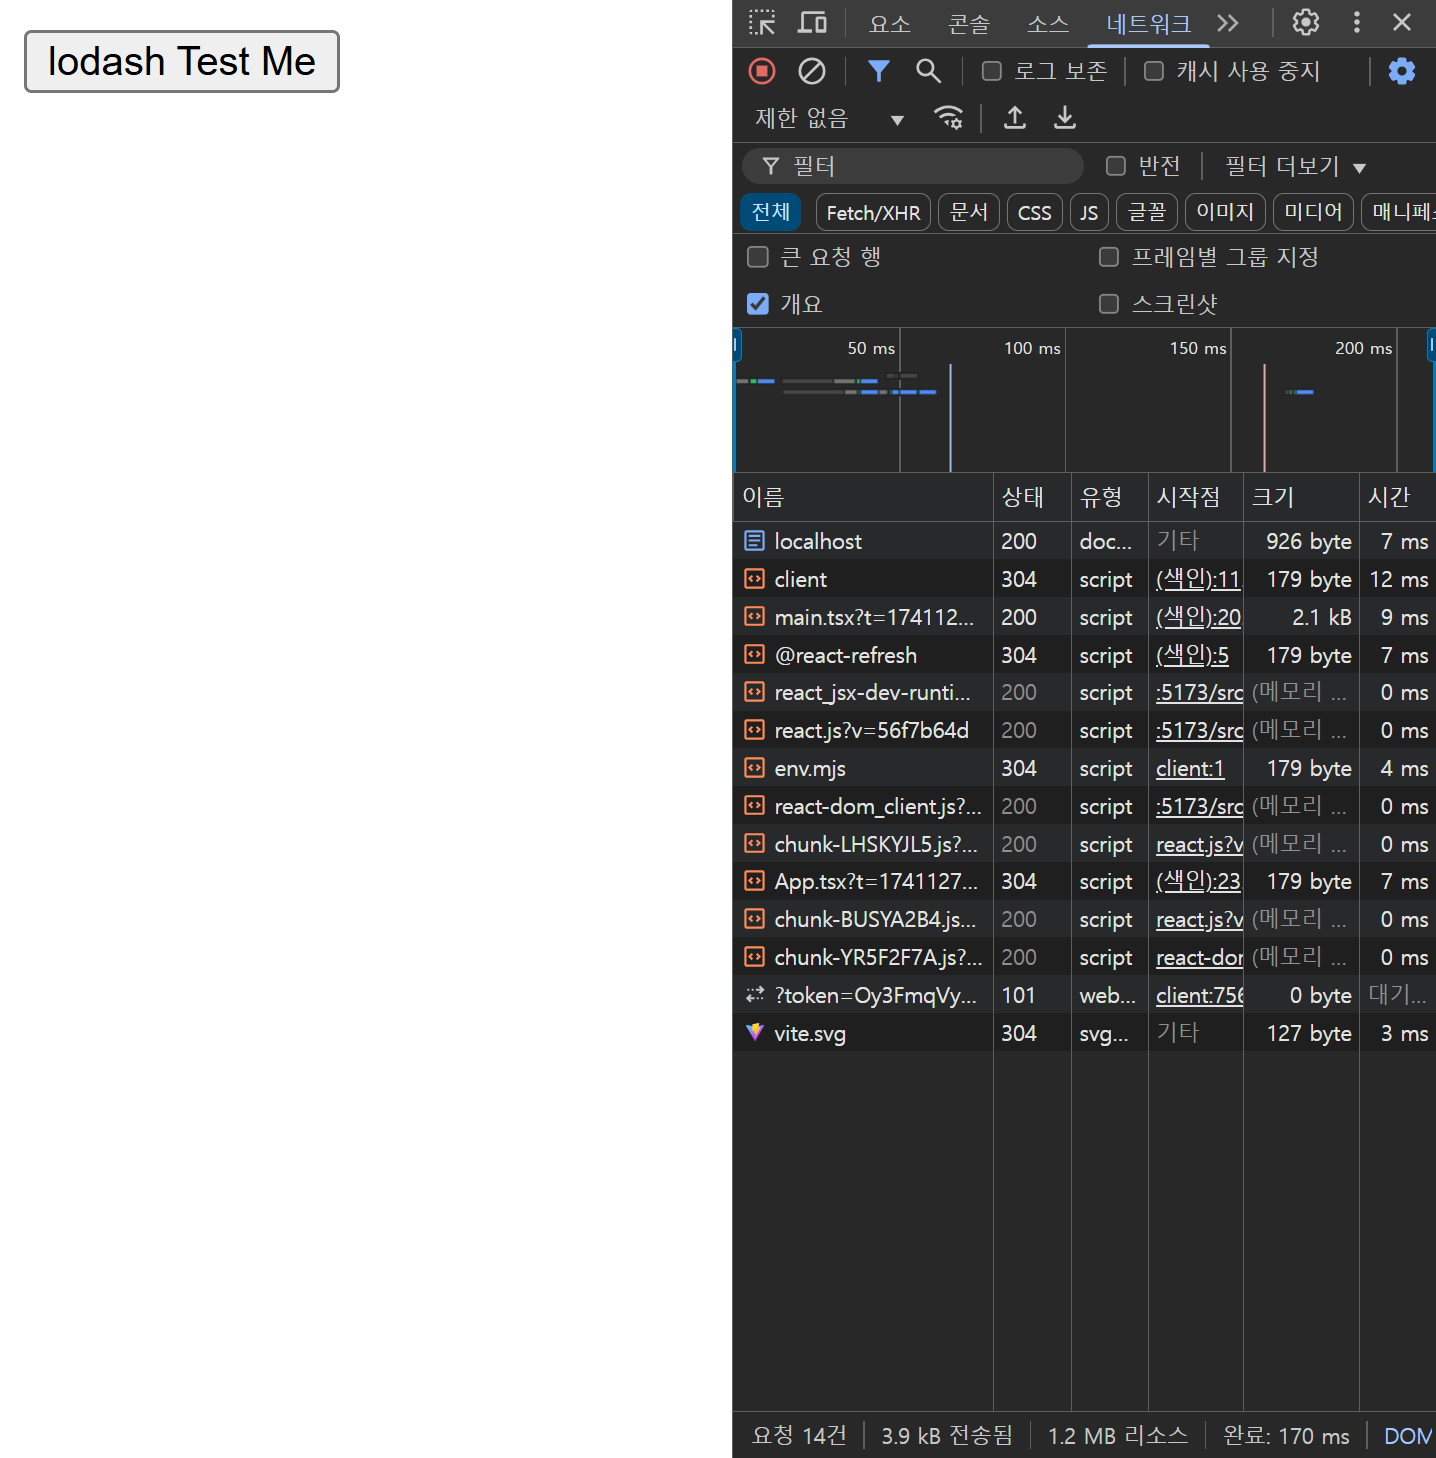Select the env.mjs request row

[x=1084, y=769]
